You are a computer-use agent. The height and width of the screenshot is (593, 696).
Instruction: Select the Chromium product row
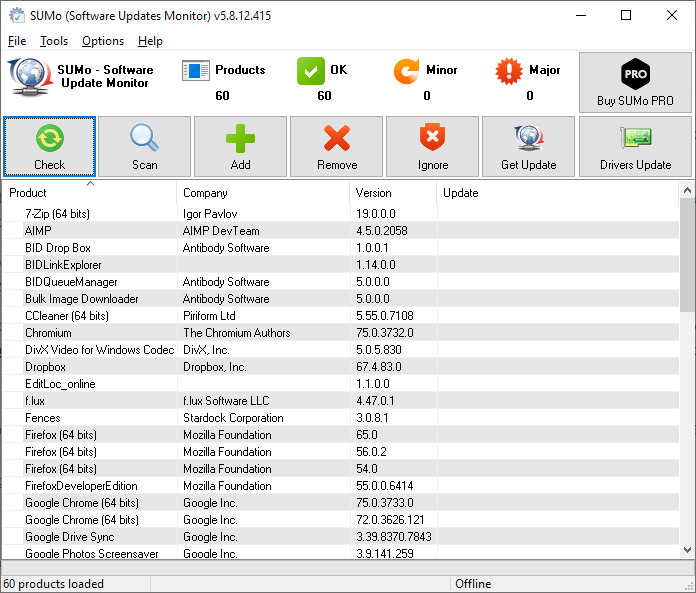coord(341,332)
